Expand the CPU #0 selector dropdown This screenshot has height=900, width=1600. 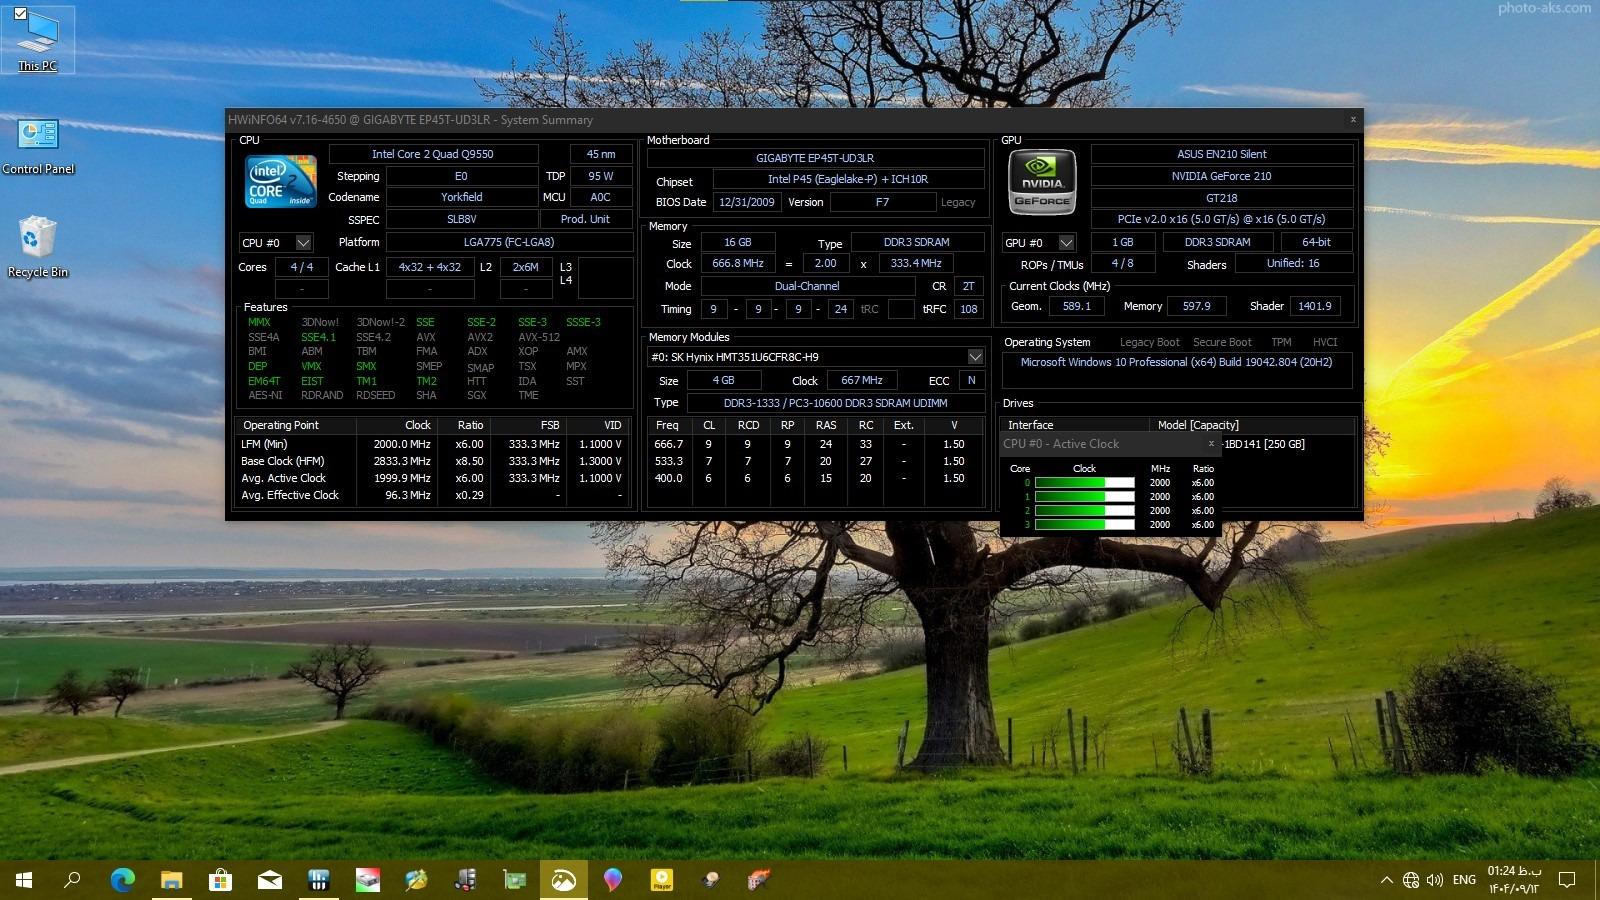[303, 243]
